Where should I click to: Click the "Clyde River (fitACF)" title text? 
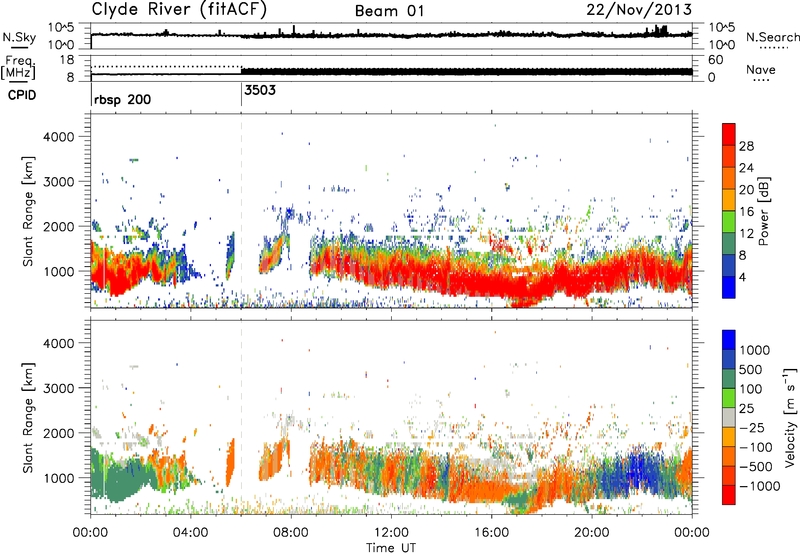tap(179, 9)
